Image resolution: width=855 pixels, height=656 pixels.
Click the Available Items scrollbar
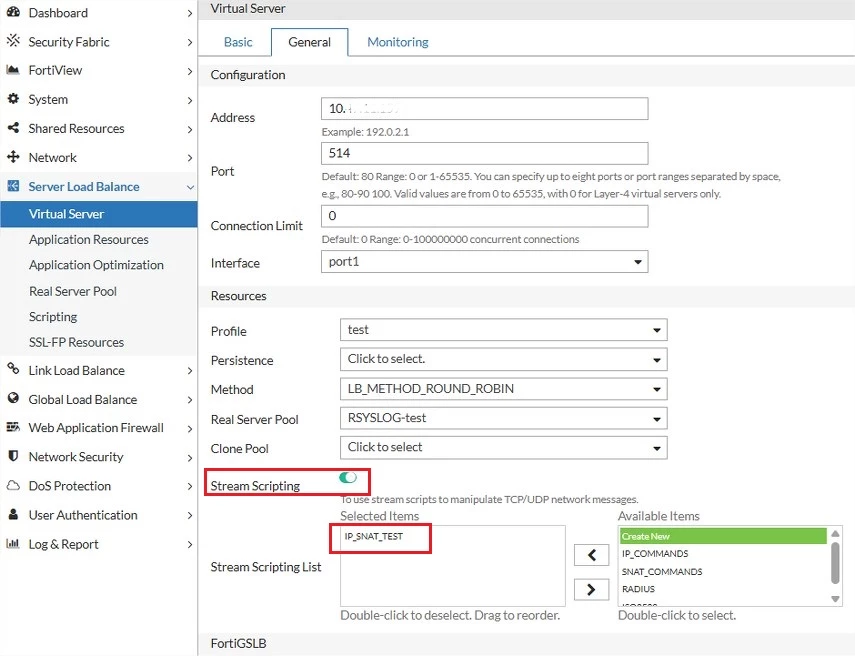(835, 563)
